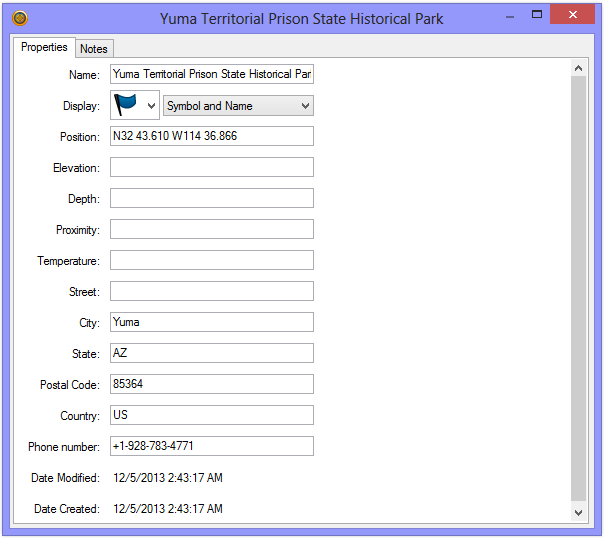Click the blue flag symbol icon

coord(126,105)
